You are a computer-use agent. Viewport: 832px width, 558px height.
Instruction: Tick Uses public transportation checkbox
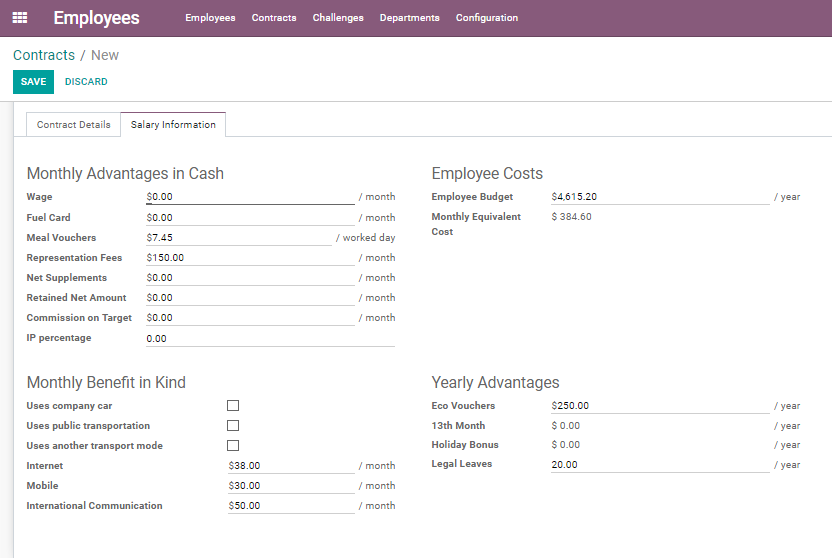233,426
